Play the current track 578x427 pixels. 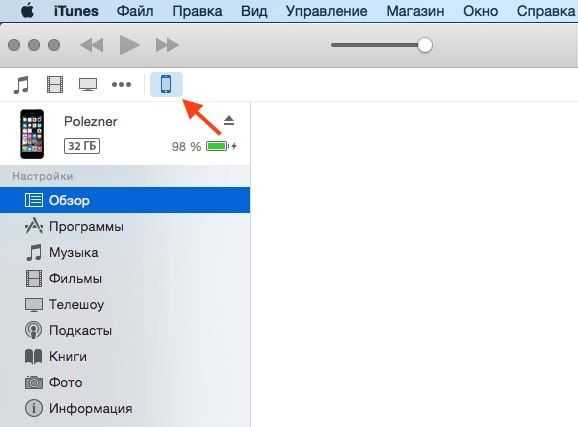point(129,45)
